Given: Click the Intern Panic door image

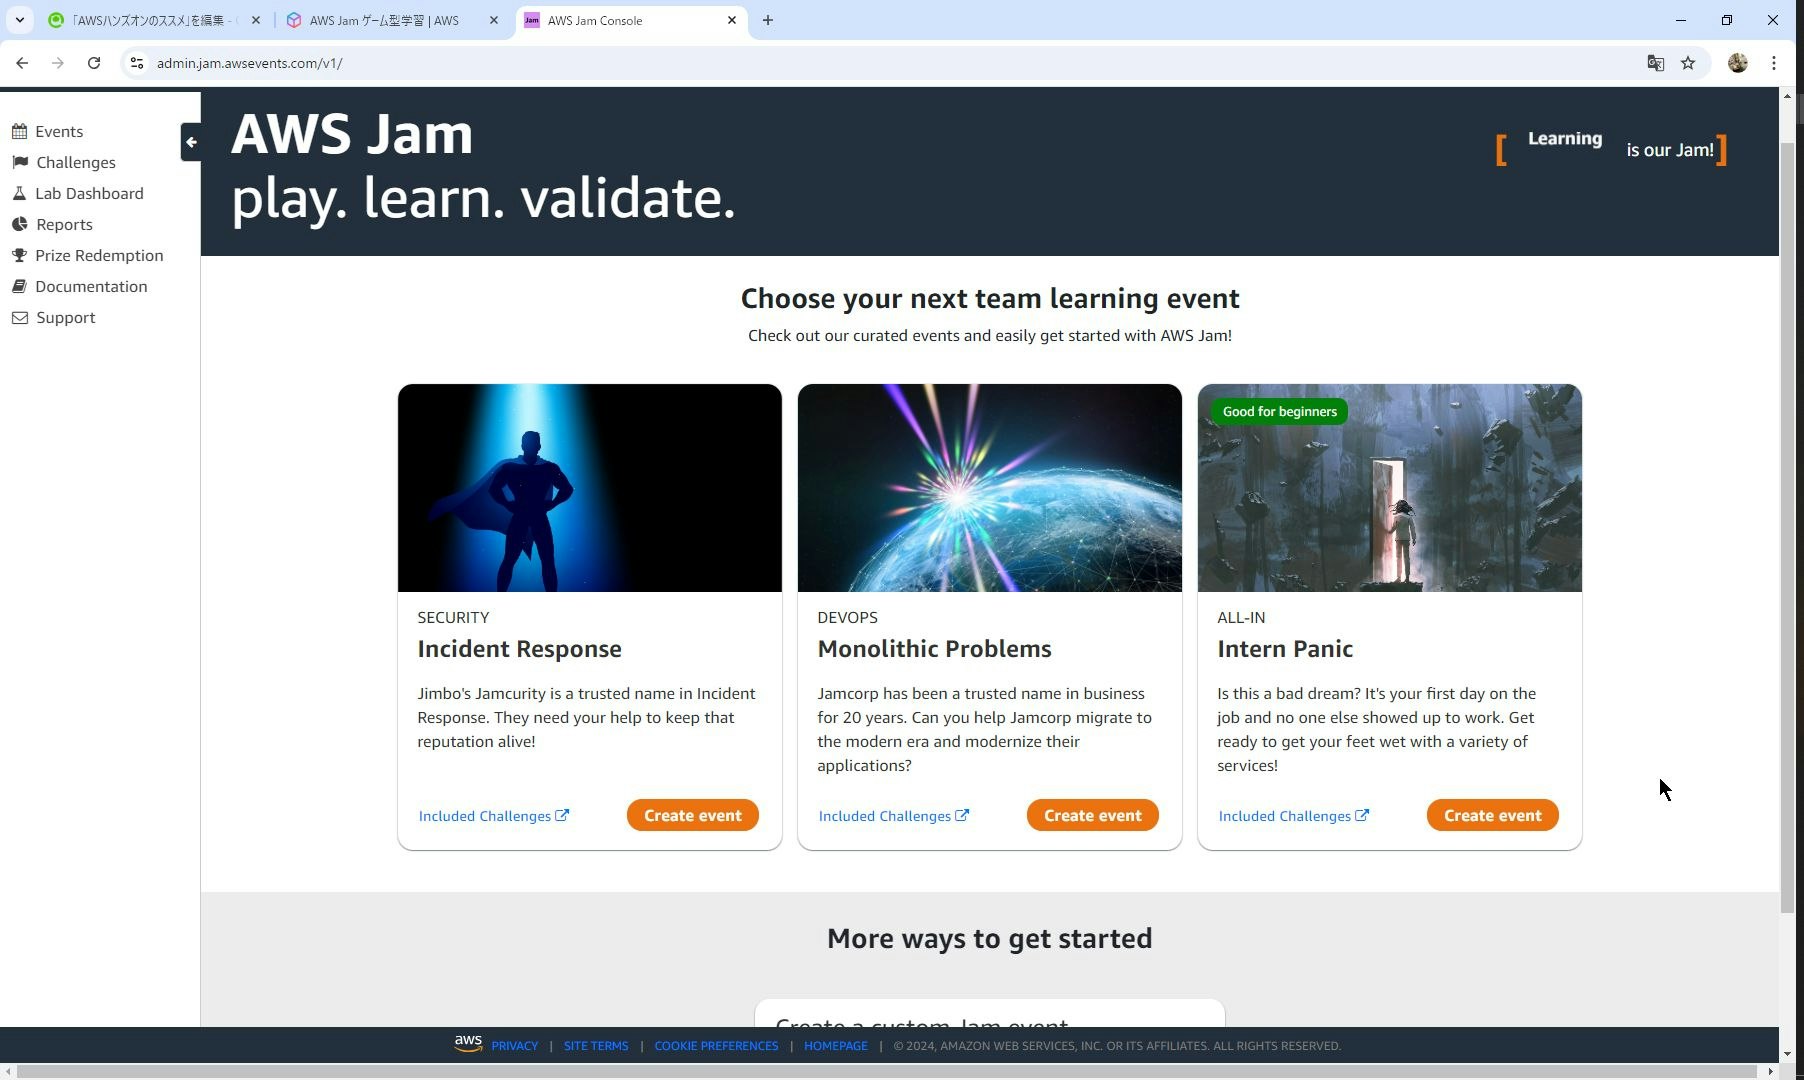Looking at the screenshot, I should [1390, 488].
